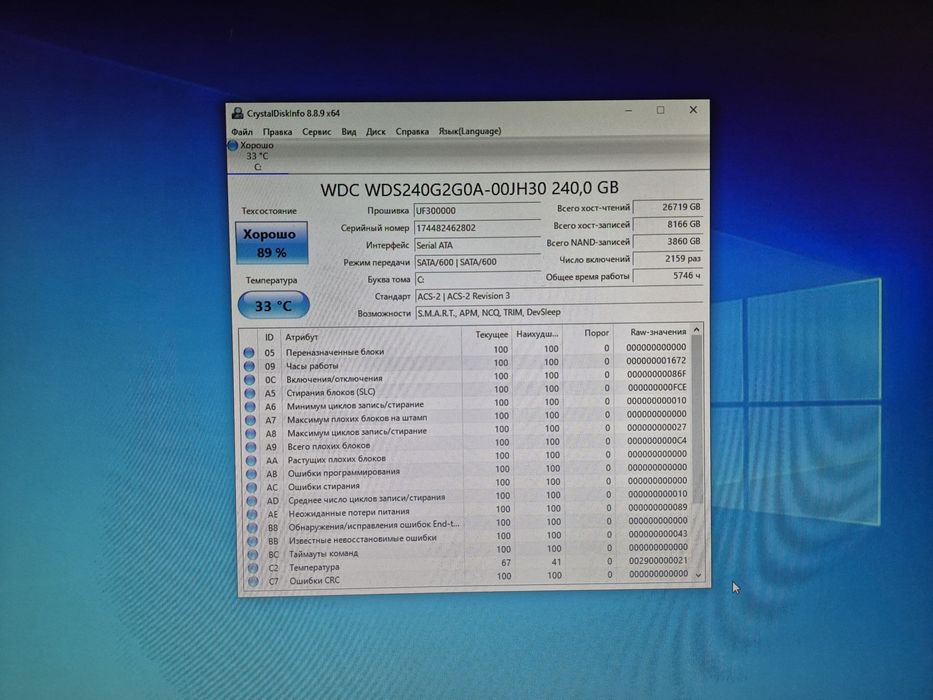Click the Прошивка field UF300000
This screenshot has height=700, width=933.
477,211
